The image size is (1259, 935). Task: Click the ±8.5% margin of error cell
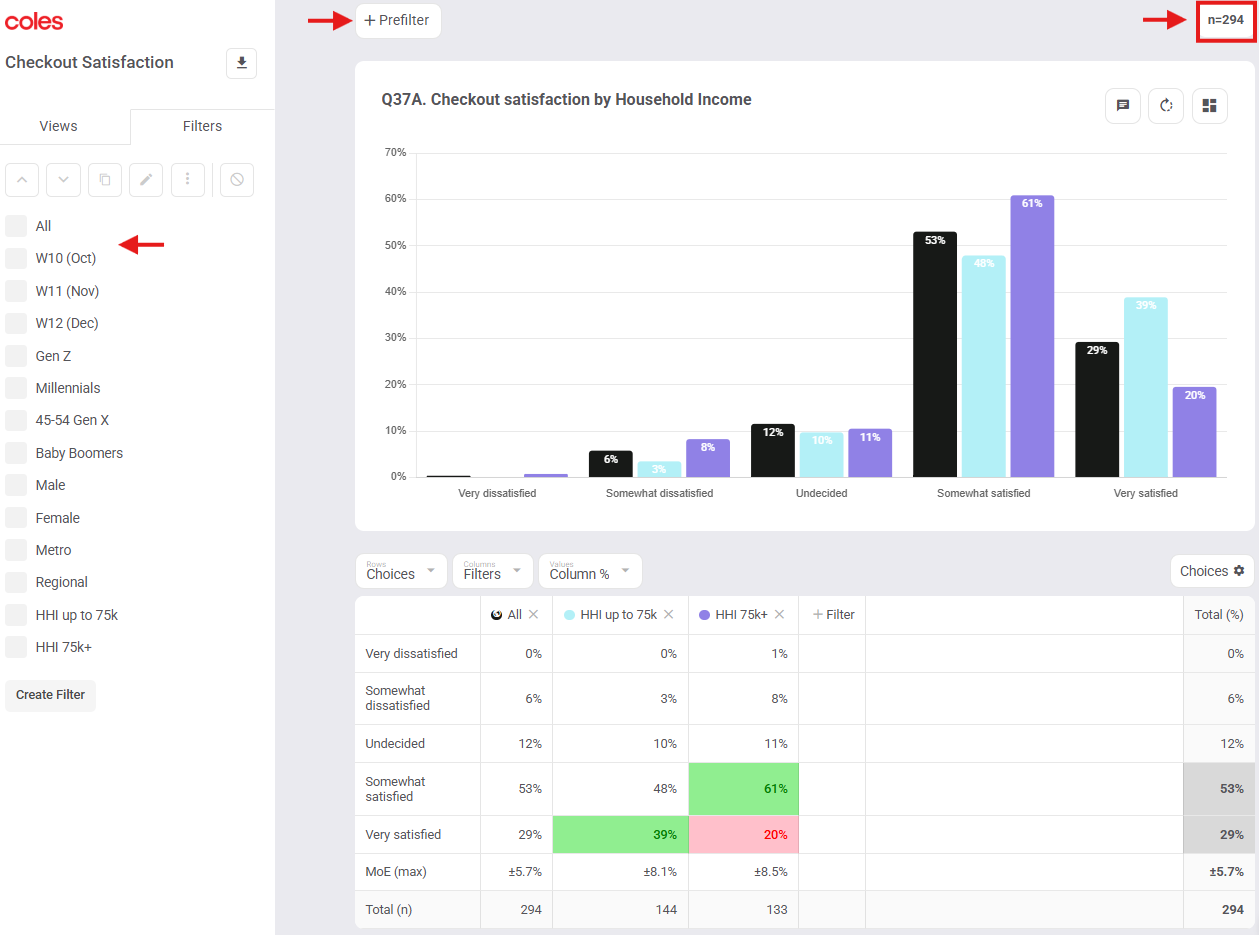[744, 872]
